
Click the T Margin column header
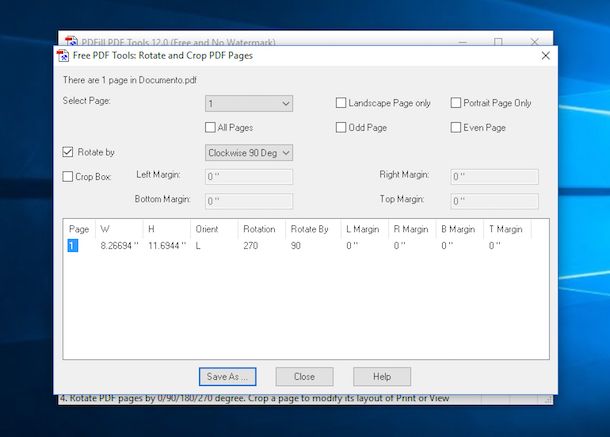pyautogui.click(x=507, y=229)
